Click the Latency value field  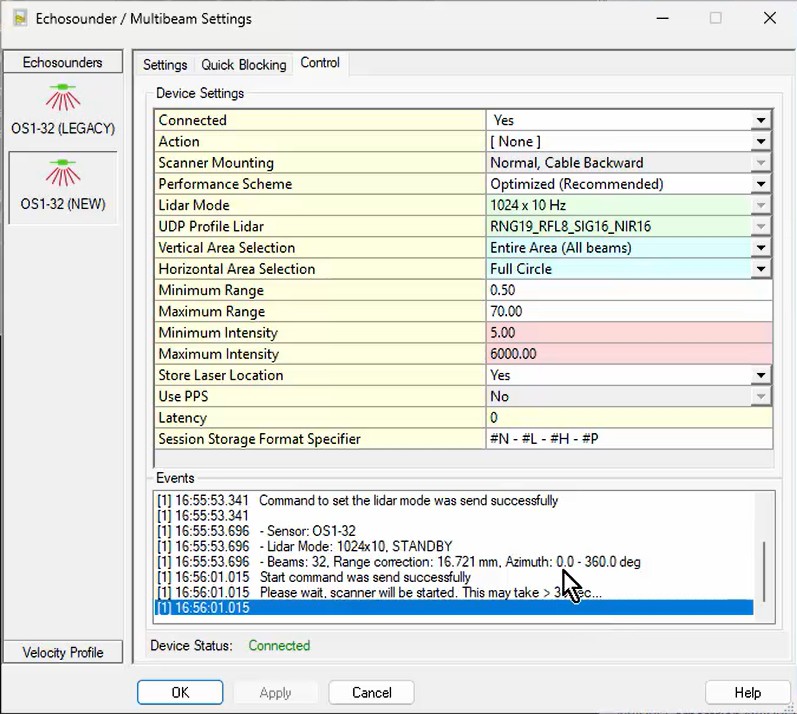click(629, 418)
